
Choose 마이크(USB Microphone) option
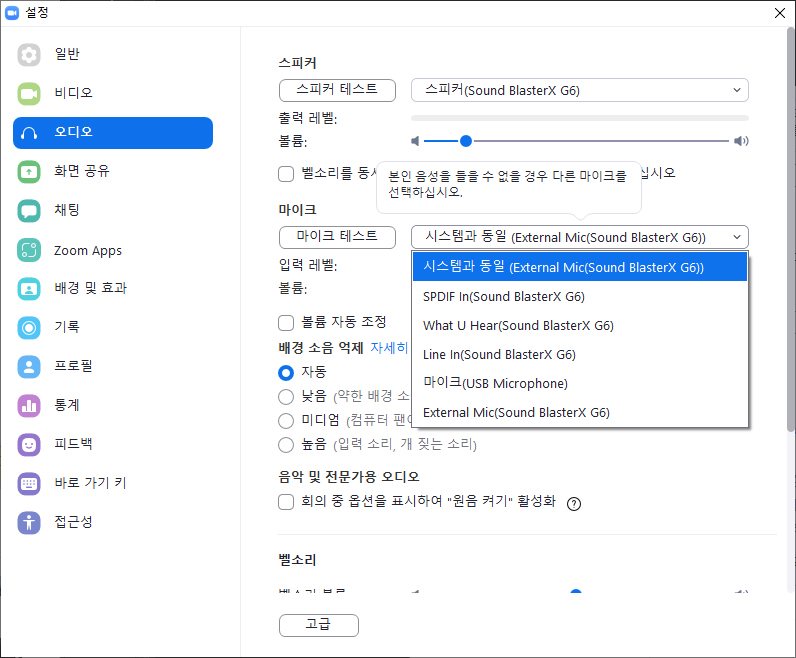(580, 383)
